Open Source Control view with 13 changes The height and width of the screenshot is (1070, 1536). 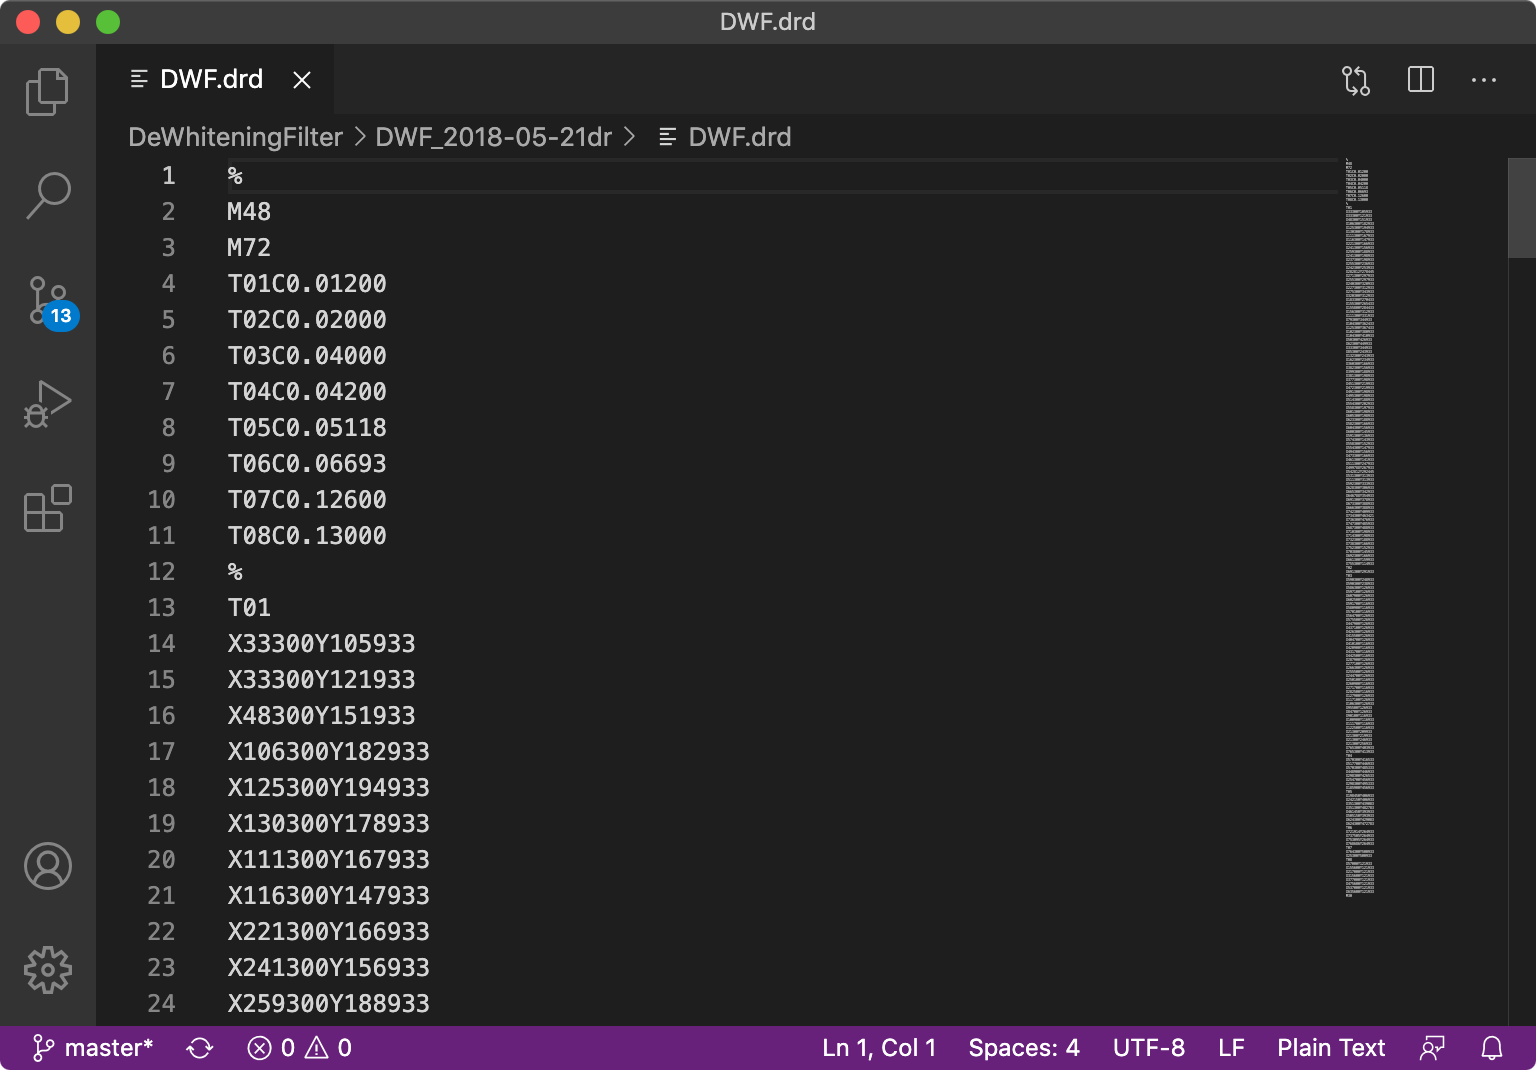click(48, 301)
